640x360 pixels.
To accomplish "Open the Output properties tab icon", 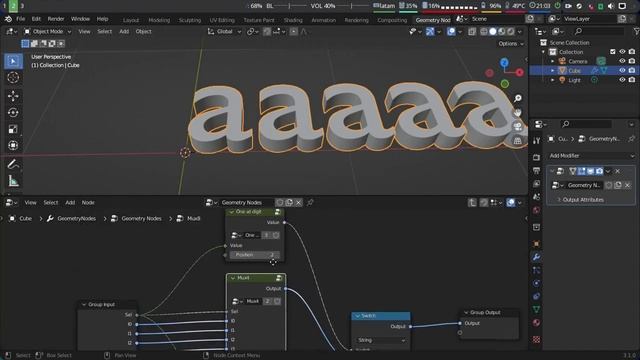I will [x=536, y=170].
